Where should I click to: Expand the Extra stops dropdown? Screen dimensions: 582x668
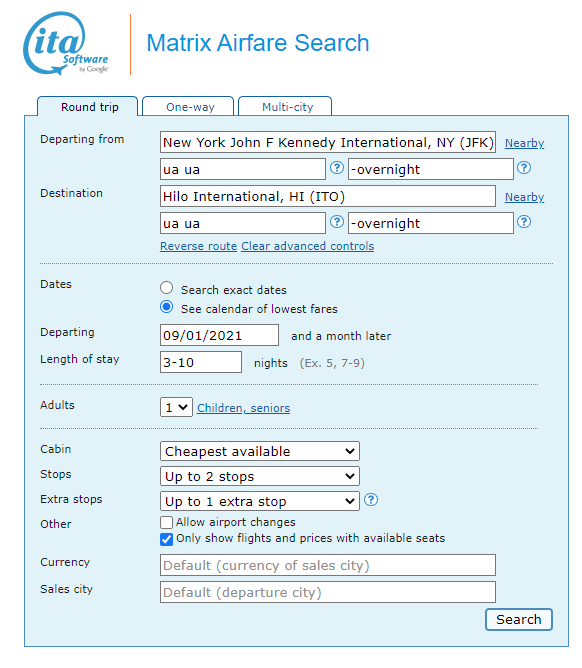260,501
